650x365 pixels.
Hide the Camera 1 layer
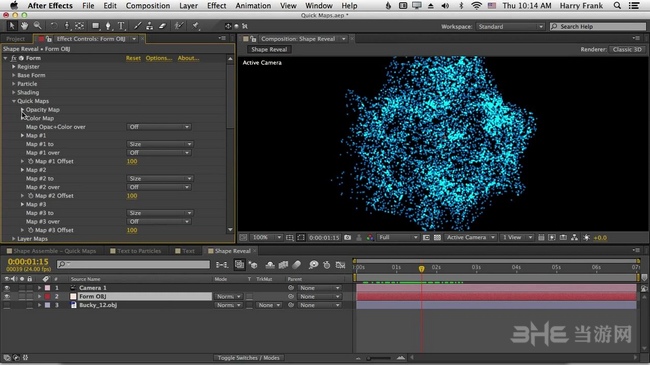coord(7,288)
